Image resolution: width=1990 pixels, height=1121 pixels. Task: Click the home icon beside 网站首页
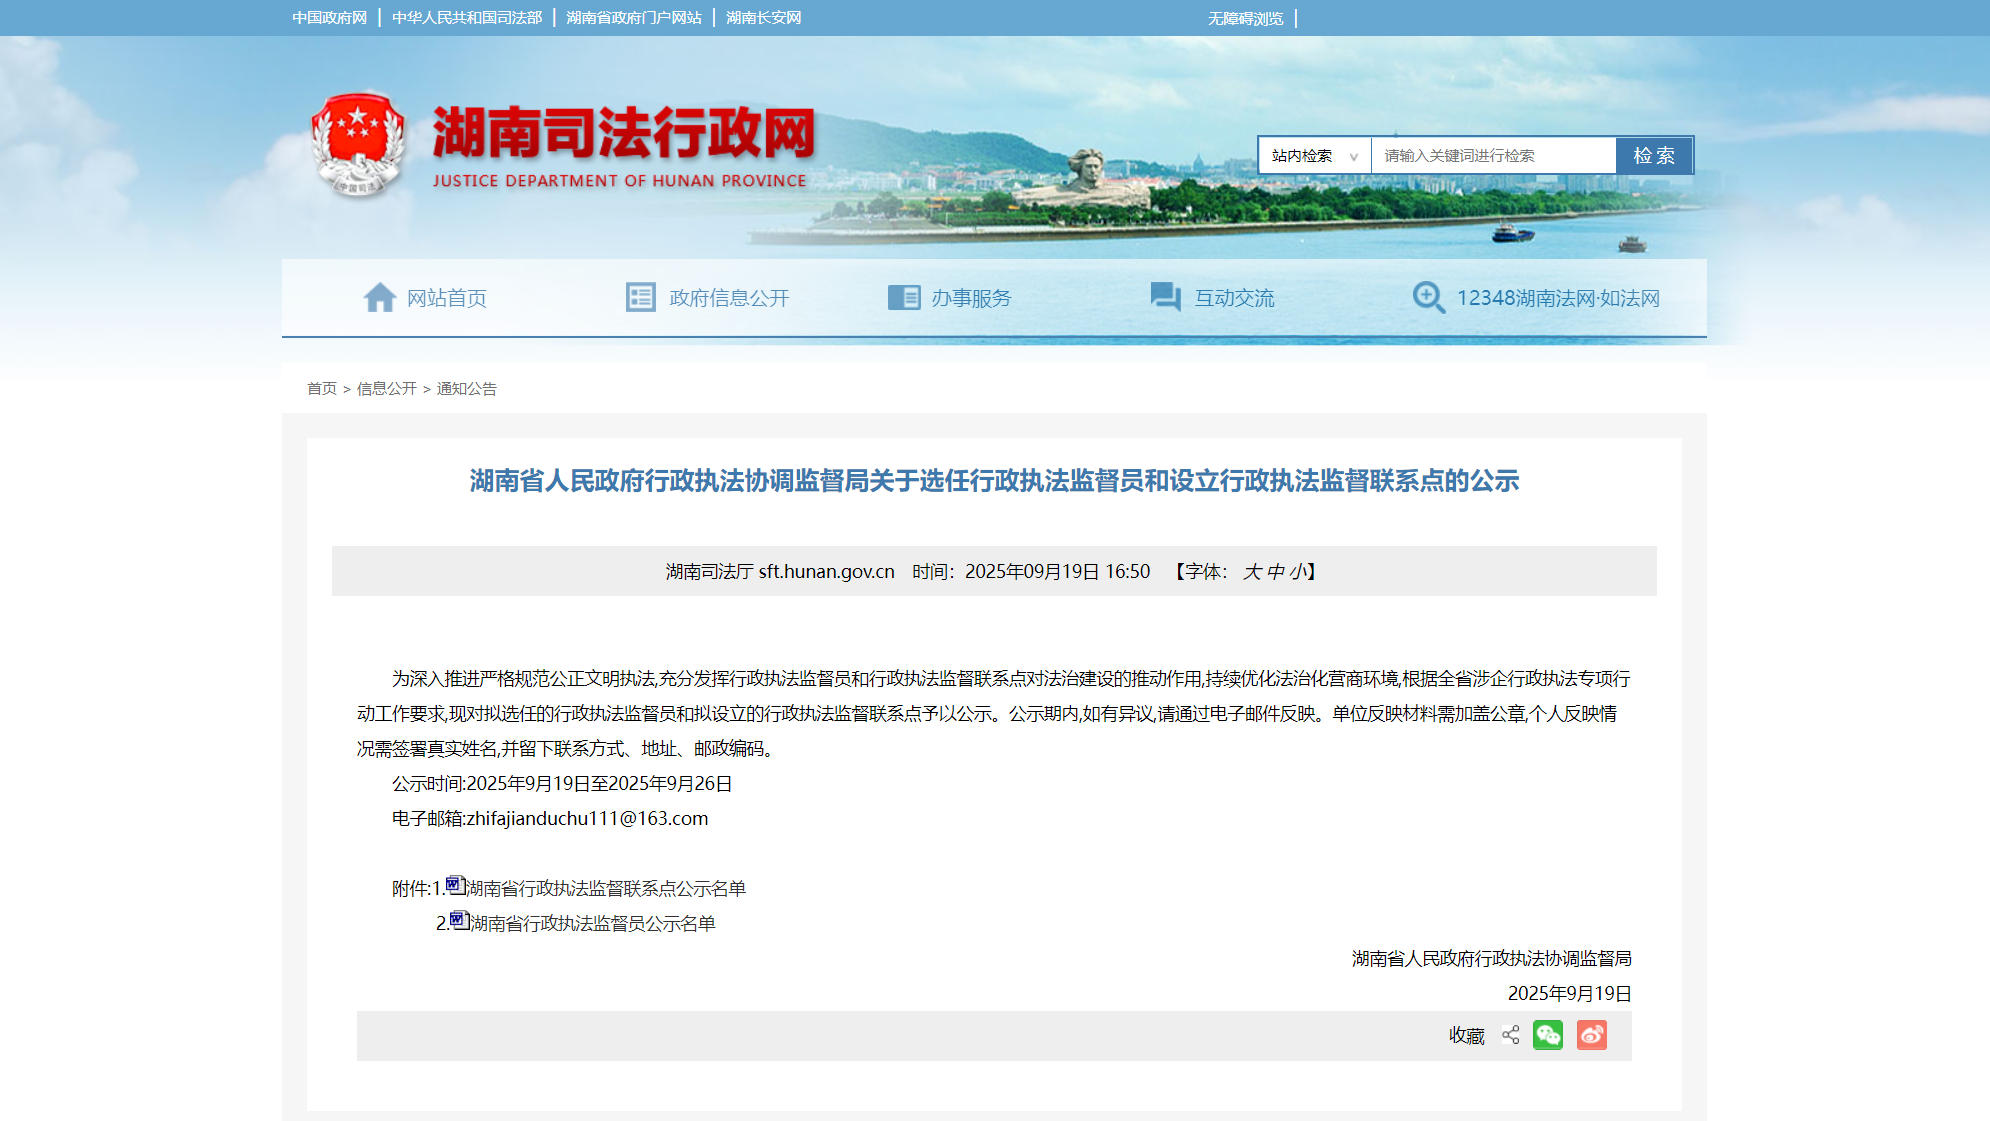(x=380, y=296)
